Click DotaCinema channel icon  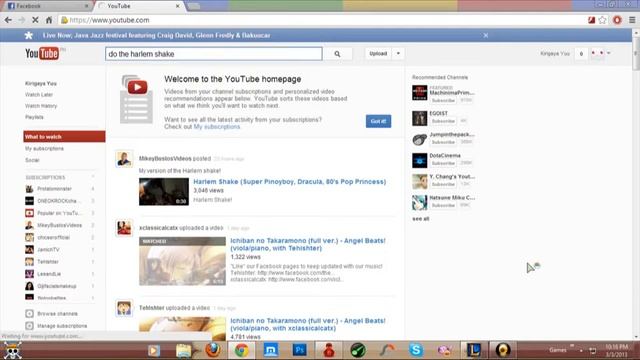coord(419,160)
